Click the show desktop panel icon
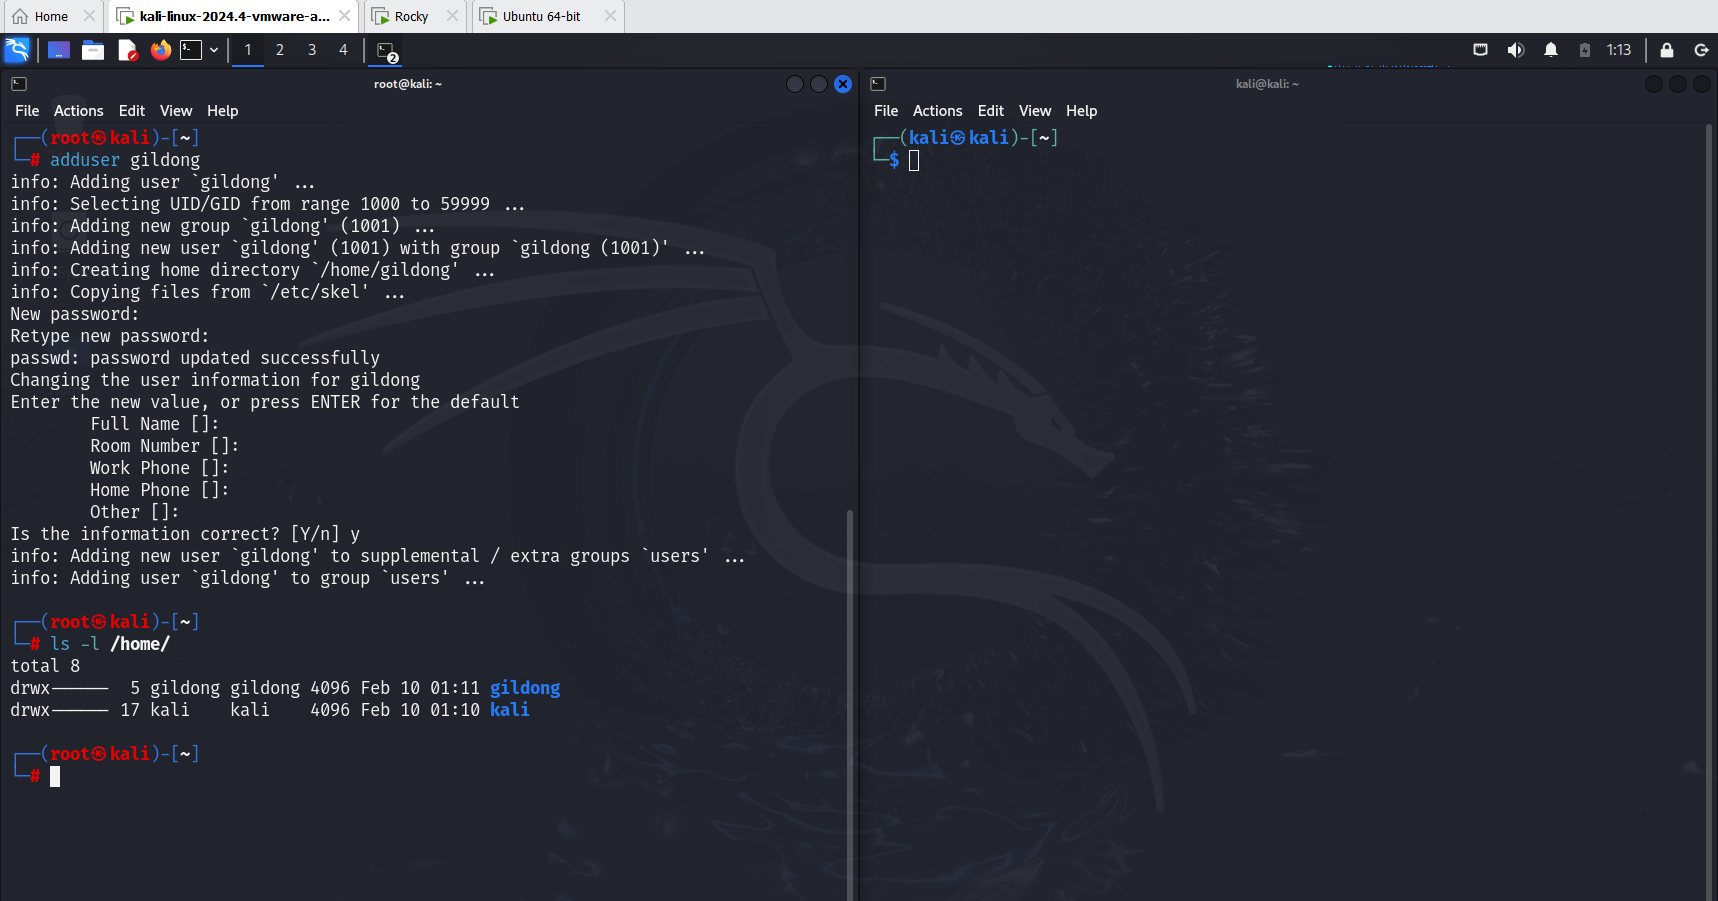The image size is (1718, 901). pos(59,50)
